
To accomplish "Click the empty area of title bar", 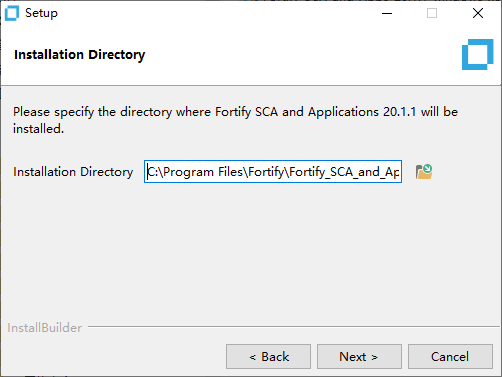I will click(x=217, y=13).
